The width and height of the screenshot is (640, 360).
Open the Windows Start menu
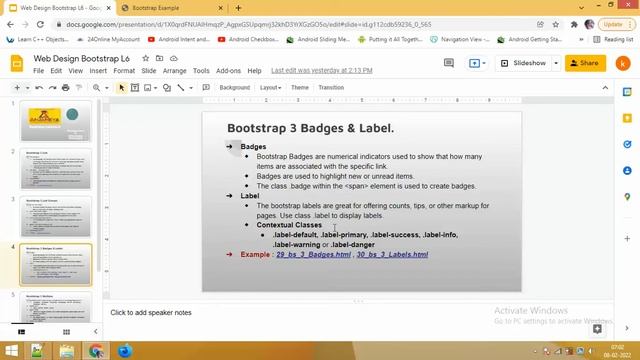[11, 351]
